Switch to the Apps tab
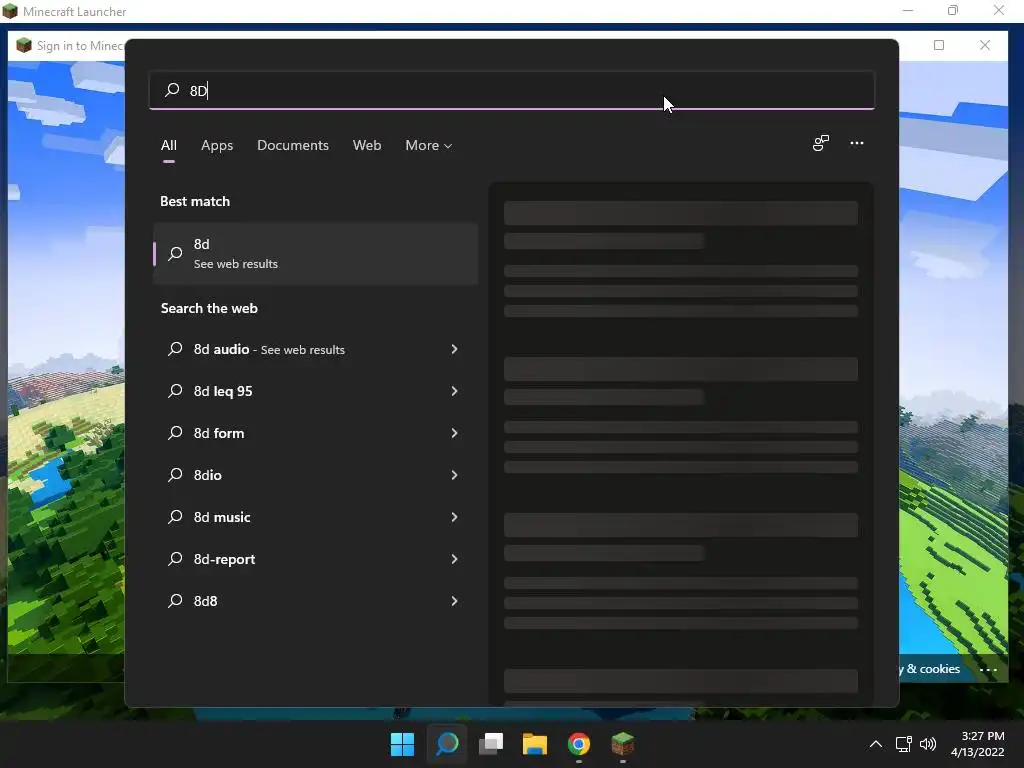 click(x=217, y=146)
